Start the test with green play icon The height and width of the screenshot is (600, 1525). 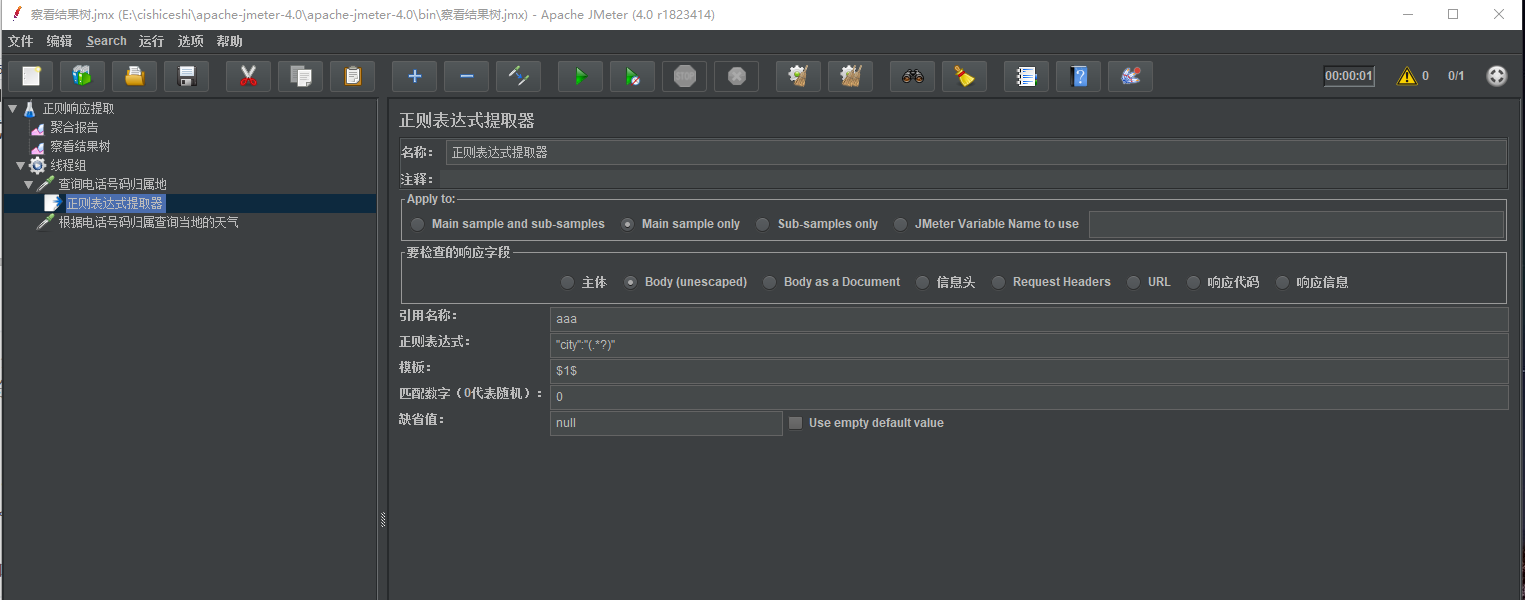tap(581, 76)
